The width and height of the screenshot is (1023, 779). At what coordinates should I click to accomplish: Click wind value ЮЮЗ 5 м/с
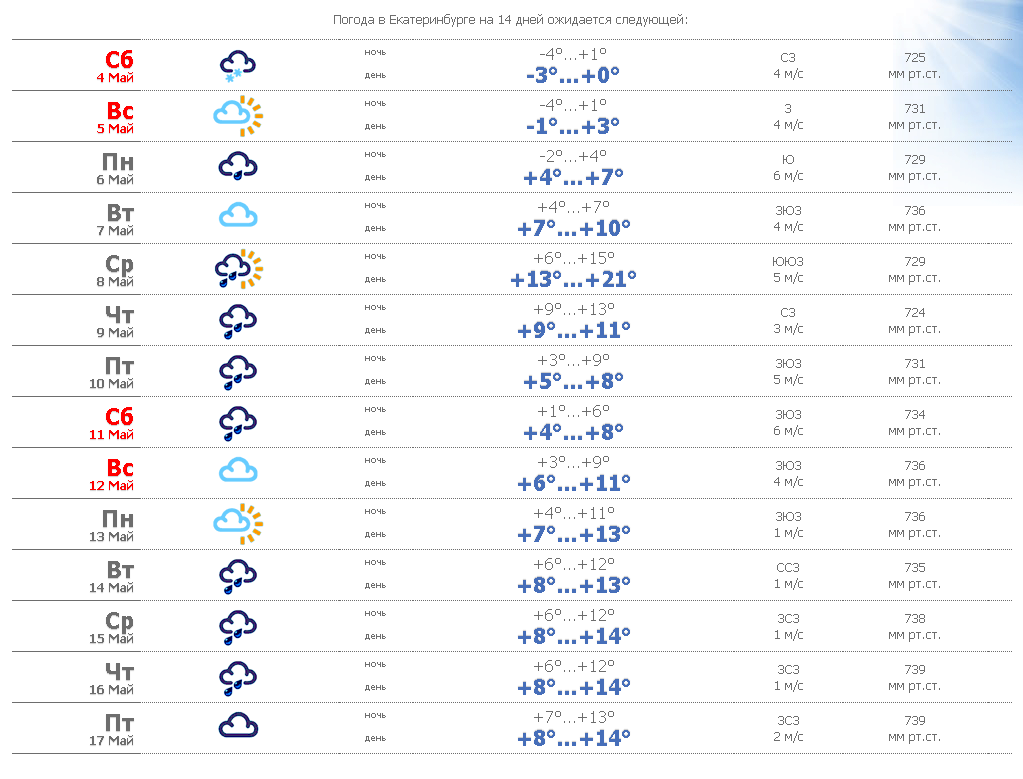[788, 269]
